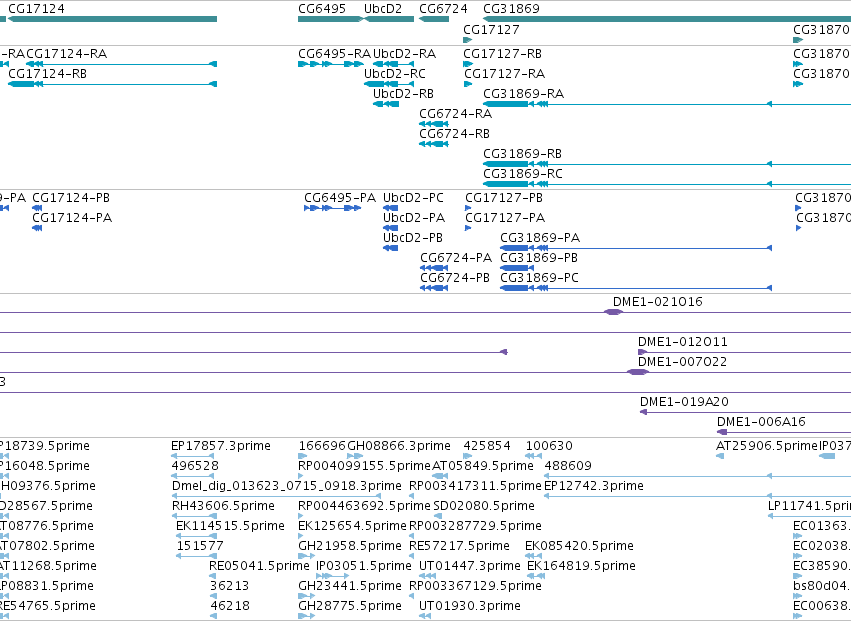Open protein label CG6495-PA
The image size is (851, 621).
pos(340,198)
